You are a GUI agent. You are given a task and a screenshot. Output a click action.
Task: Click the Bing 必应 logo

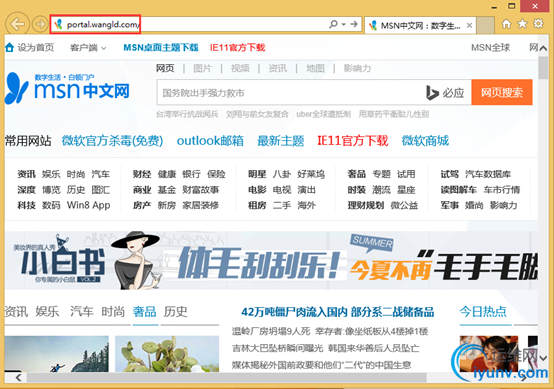click(x=445, y=93)
